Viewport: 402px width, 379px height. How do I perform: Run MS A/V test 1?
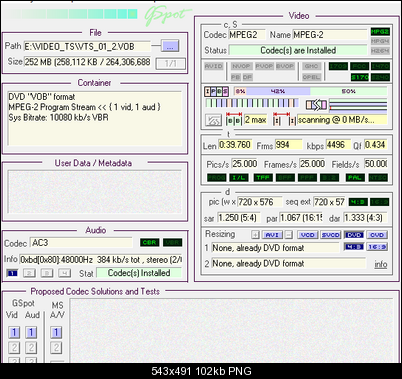[56, 332]
